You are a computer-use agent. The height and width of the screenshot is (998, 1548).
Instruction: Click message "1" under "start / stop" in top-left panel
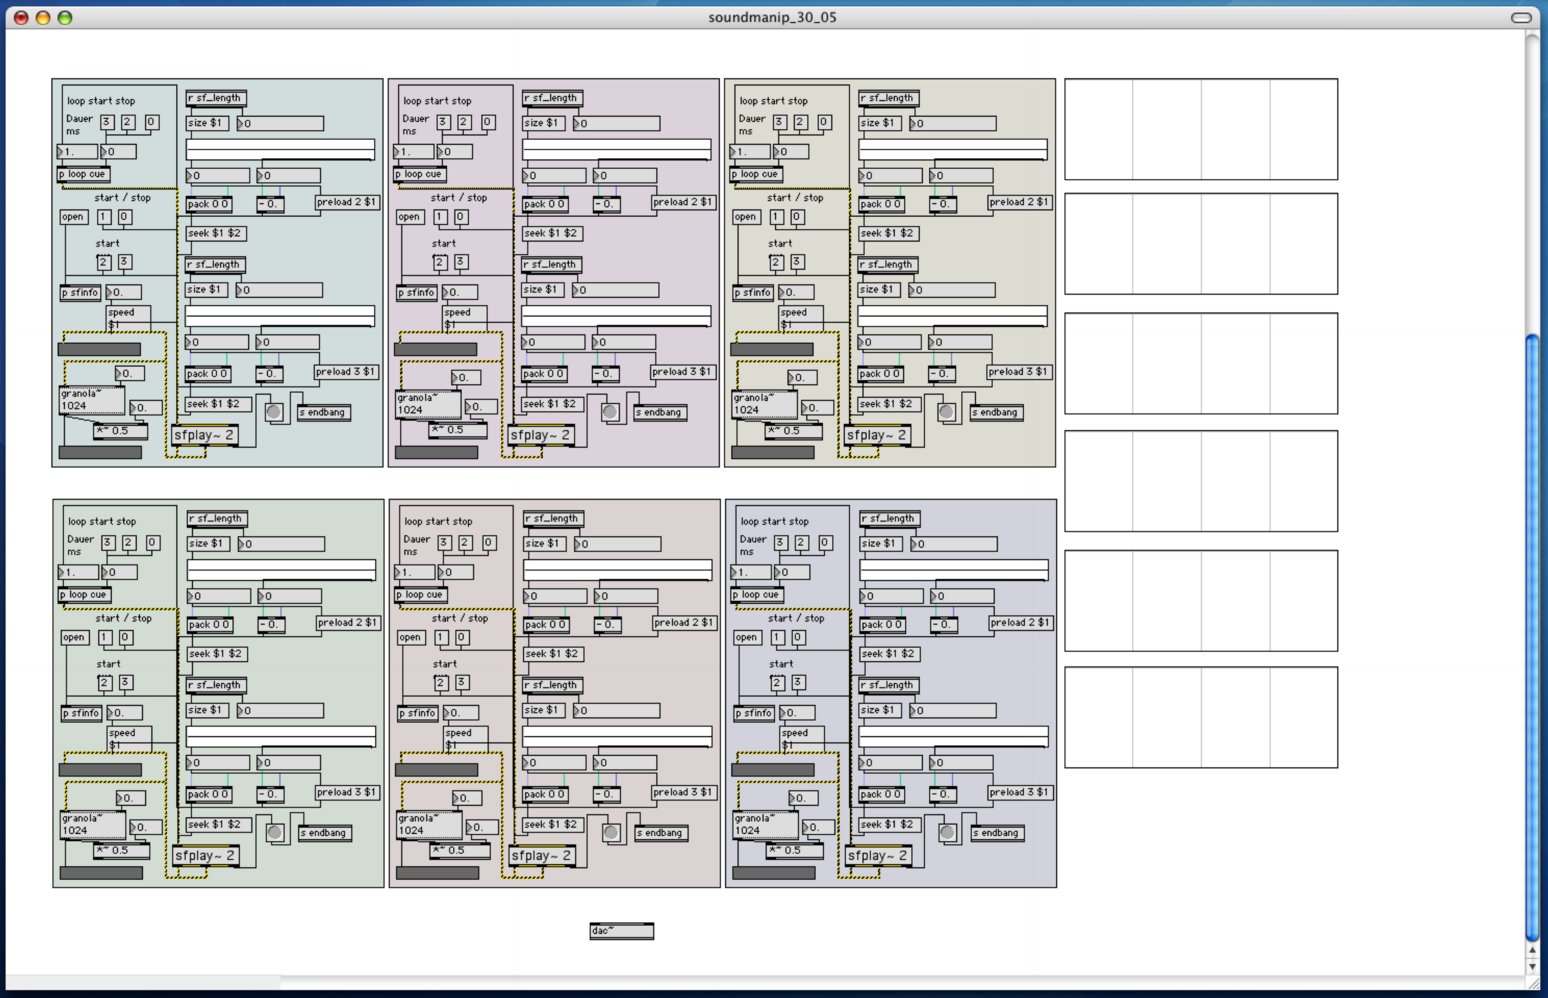pos(103,217)
